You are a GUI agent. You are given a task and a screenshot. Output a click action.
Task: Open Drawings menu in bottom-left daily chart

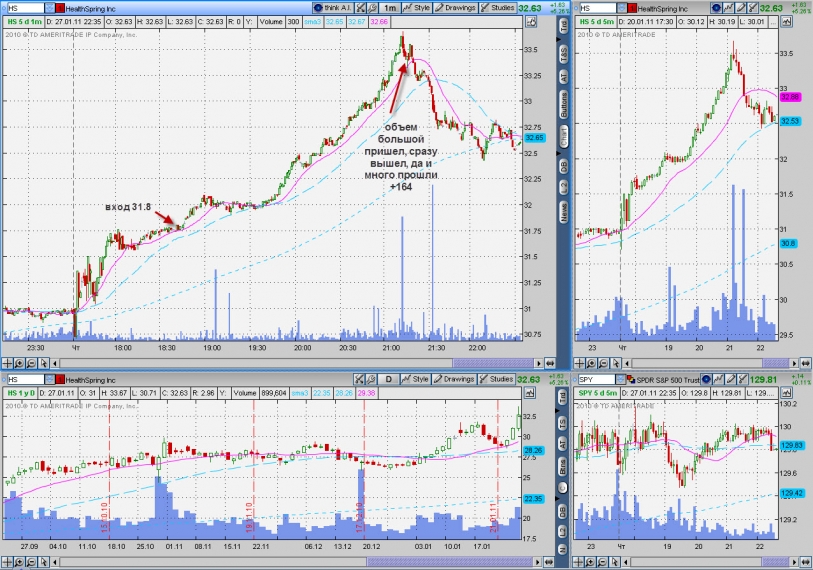455,379
